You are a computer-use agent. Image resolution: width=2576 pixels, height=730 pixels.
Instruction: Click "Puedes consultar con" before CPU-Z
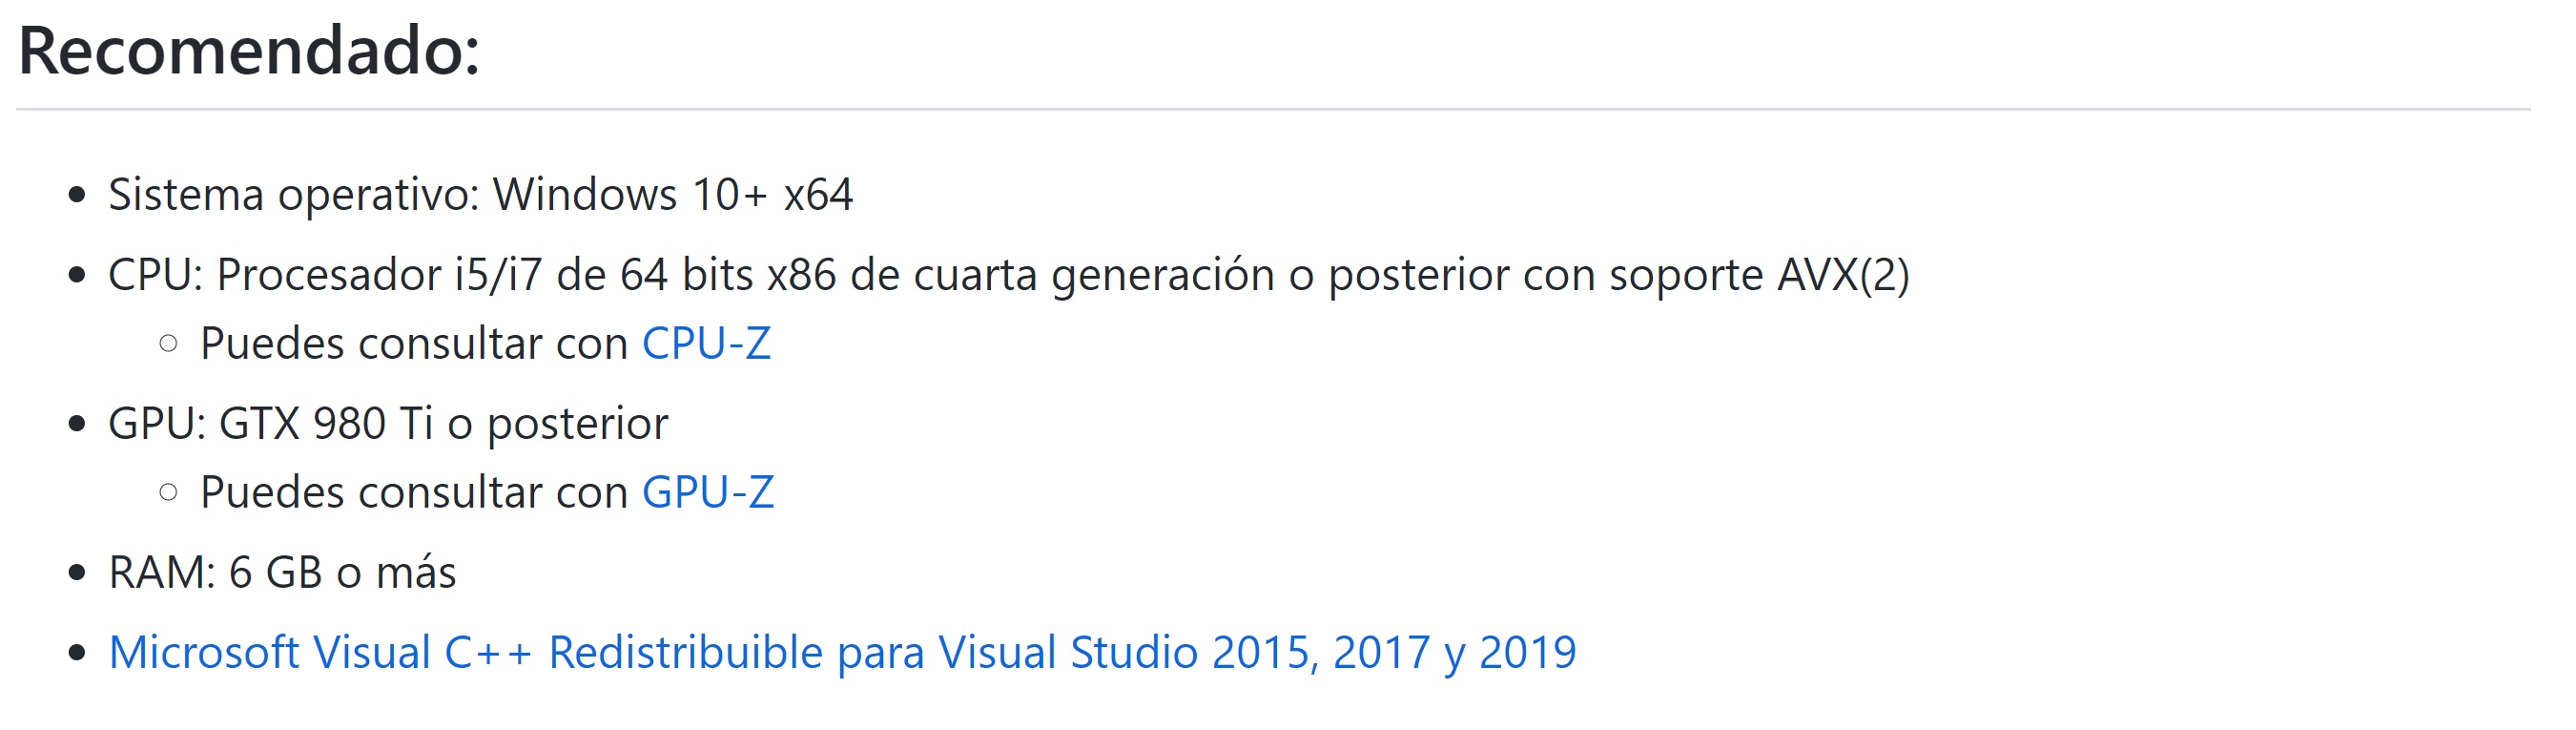tap(413, 344)
